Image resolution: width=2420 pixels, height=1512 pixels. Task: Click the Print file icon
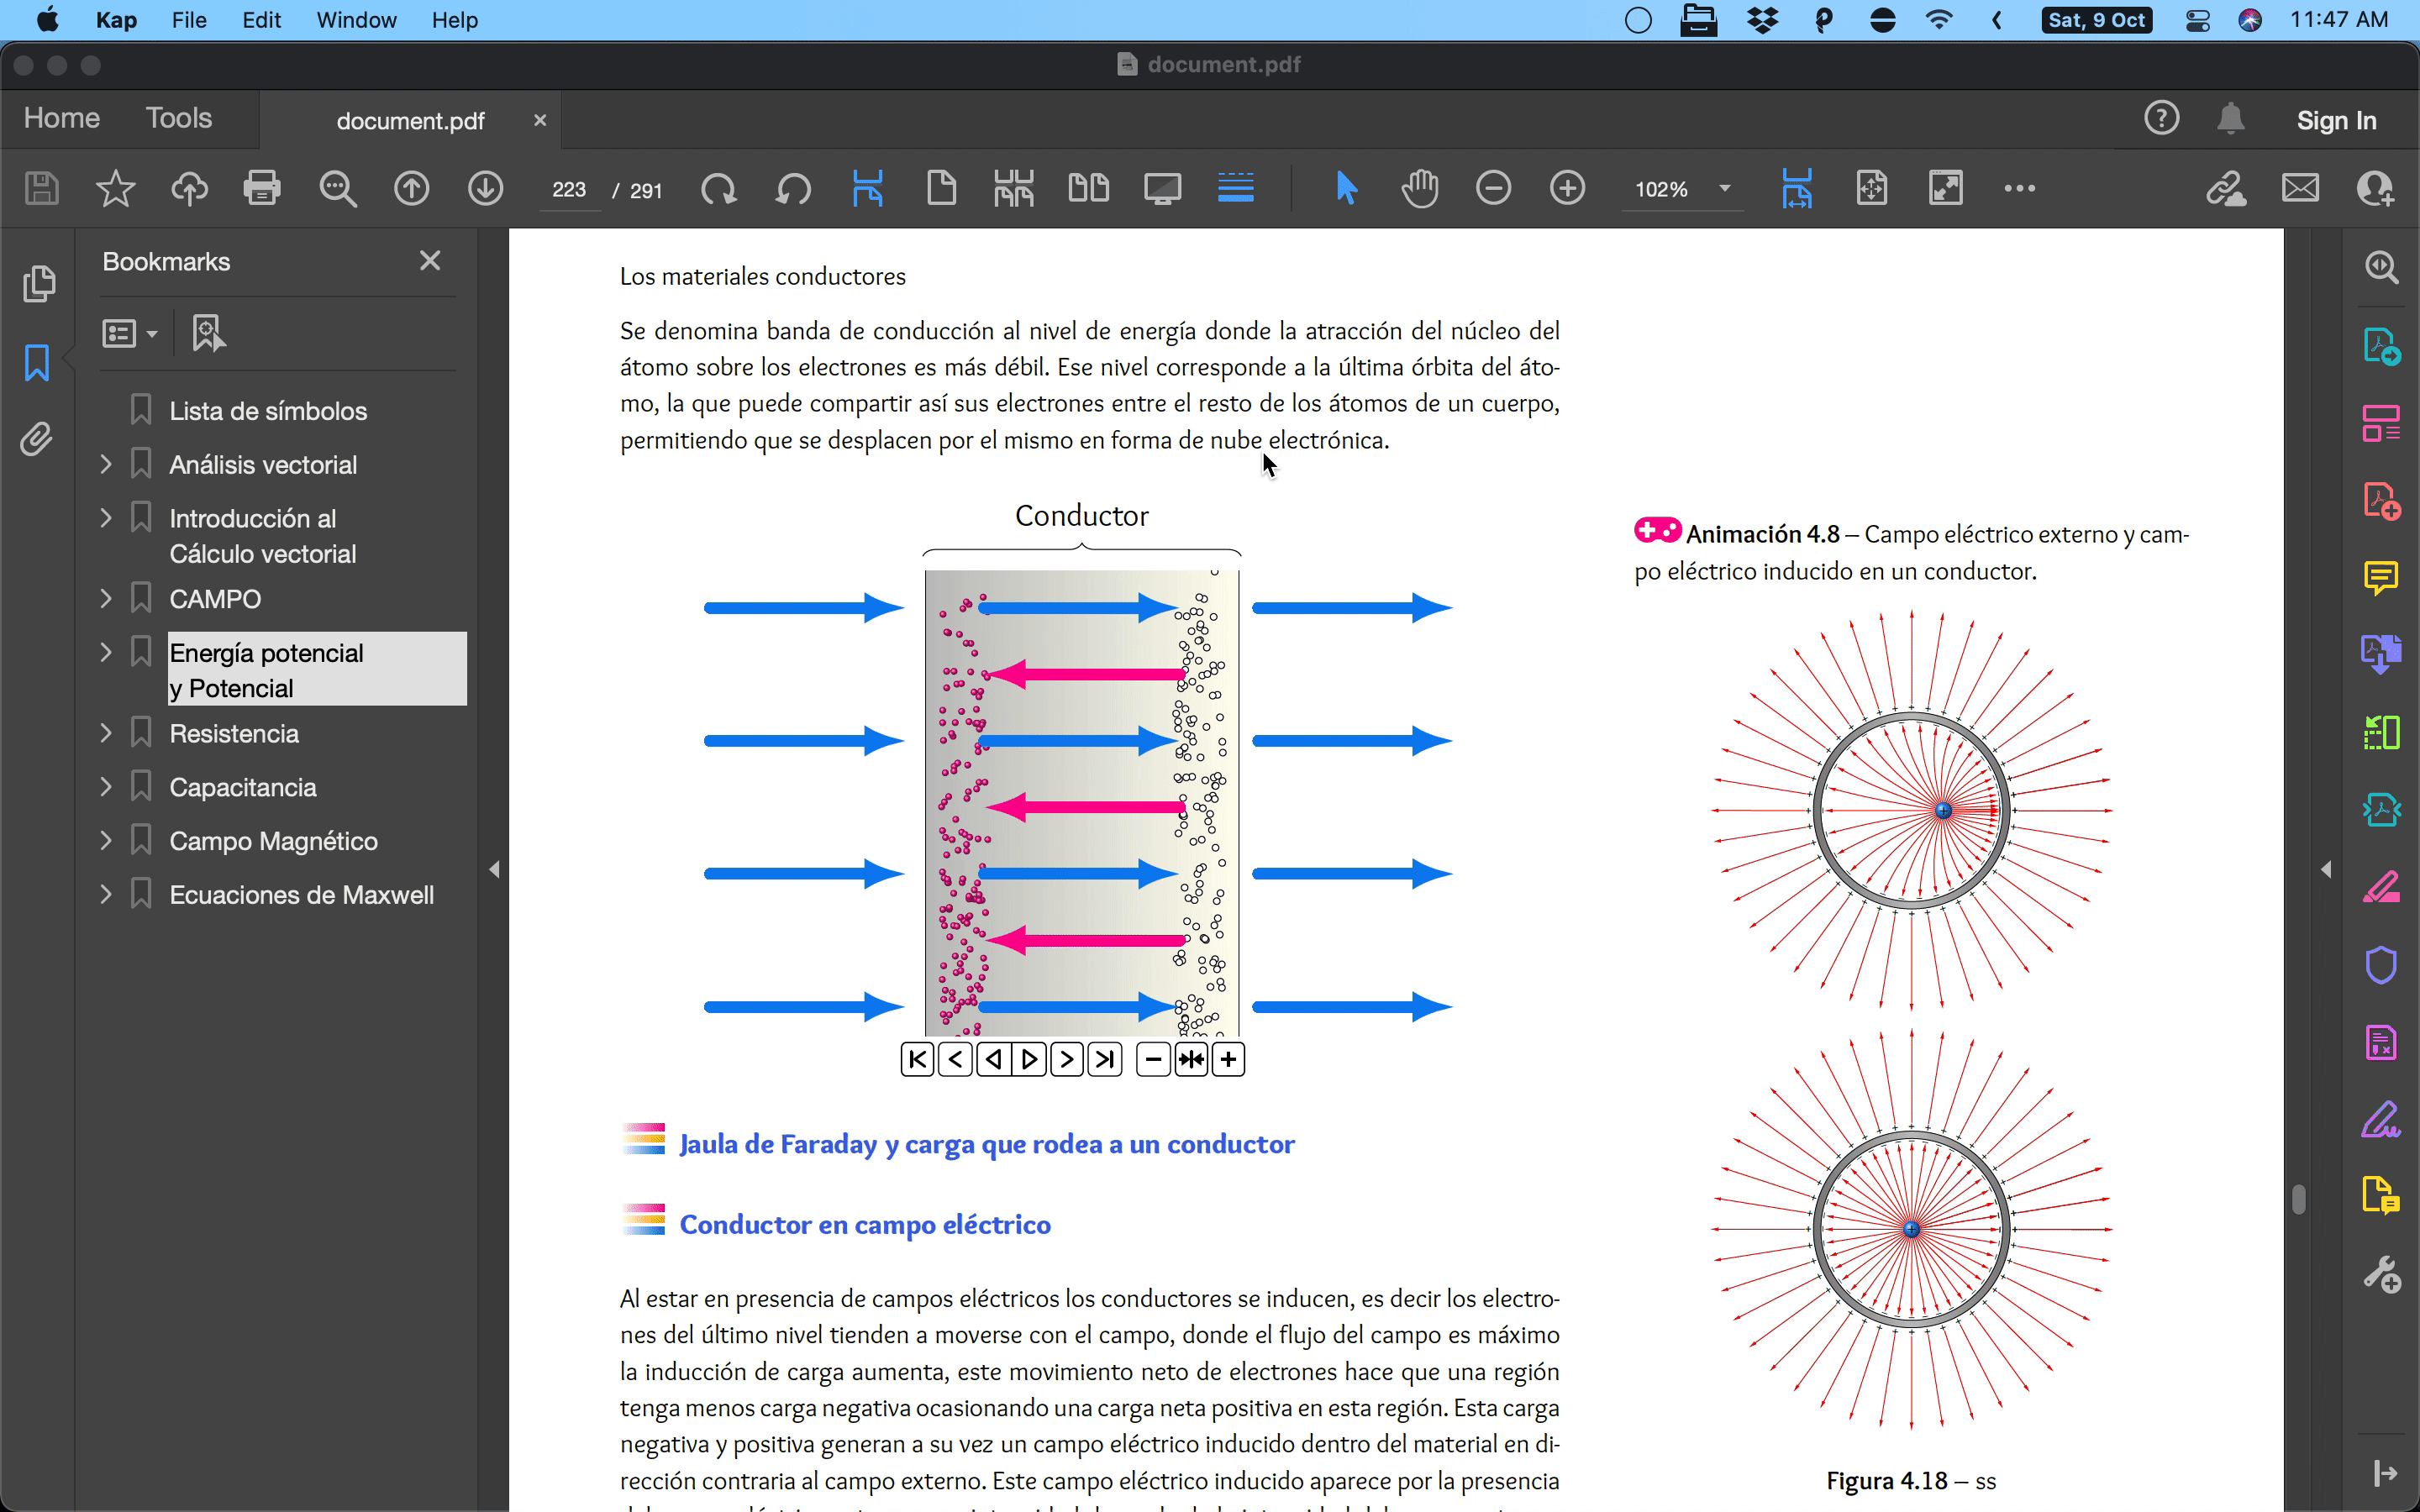(x=262, y=188)
